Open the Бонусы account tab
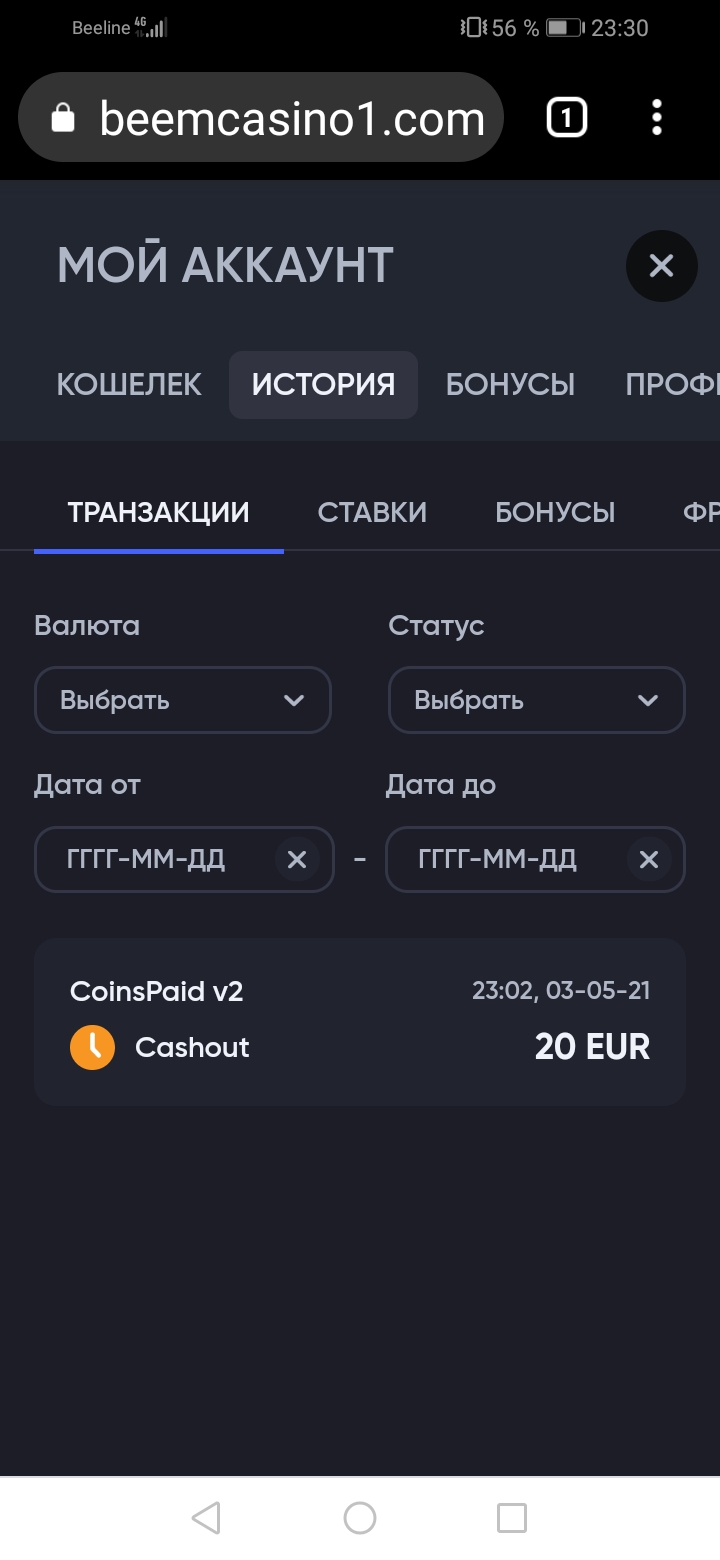This screenshot has height=1560, width=720. pos(510,384)
